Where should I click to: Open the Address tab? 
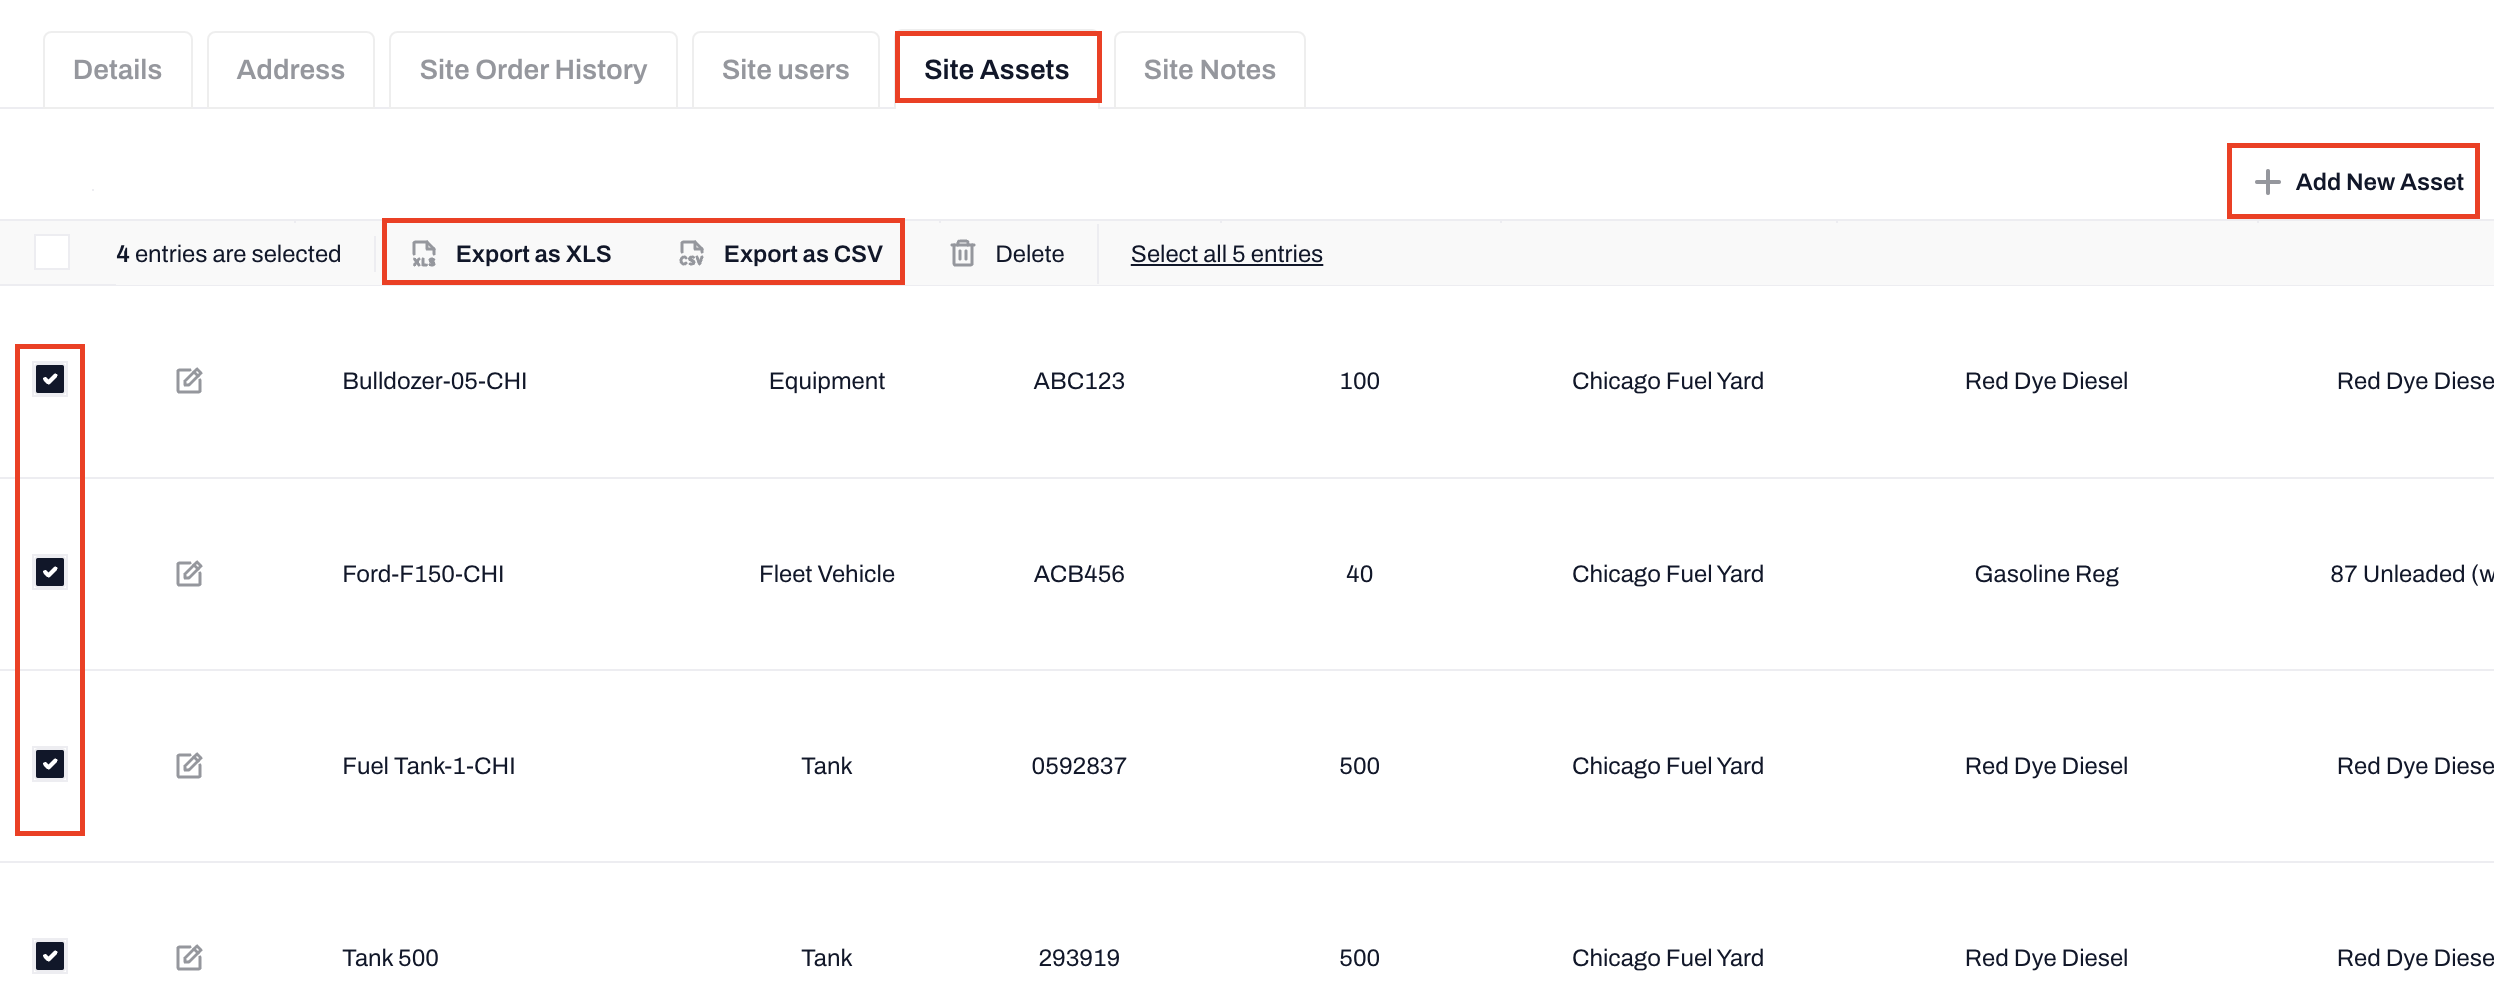pos(290,70)
